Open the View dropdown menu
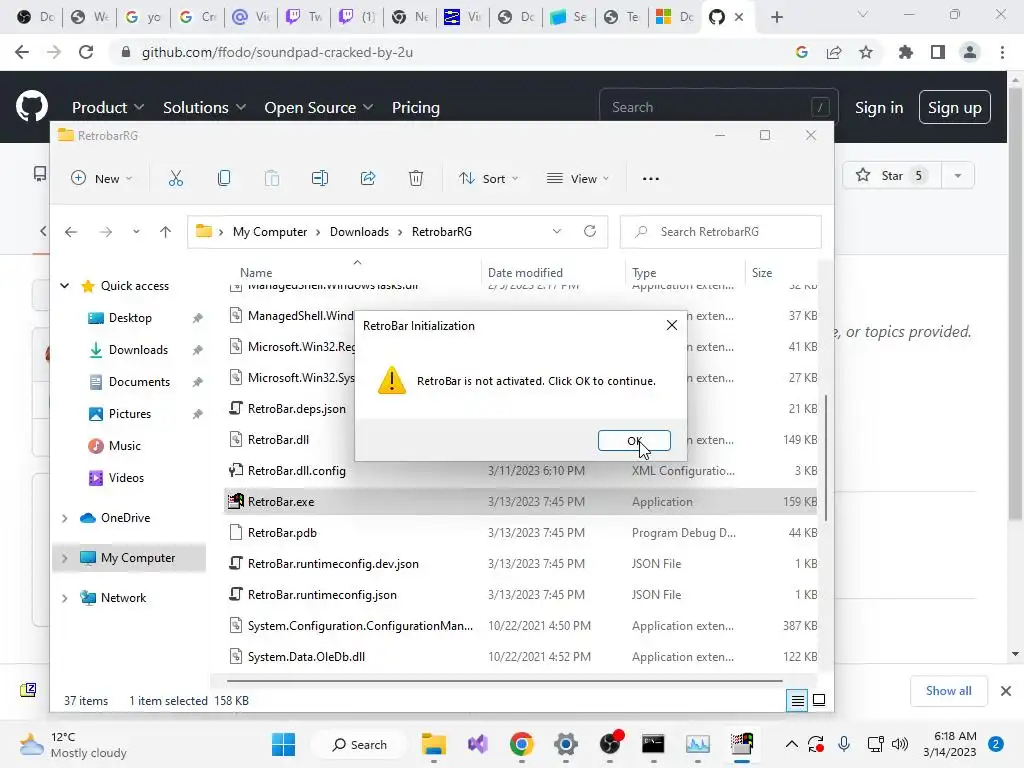1024x768 pixels. (578, 178)
